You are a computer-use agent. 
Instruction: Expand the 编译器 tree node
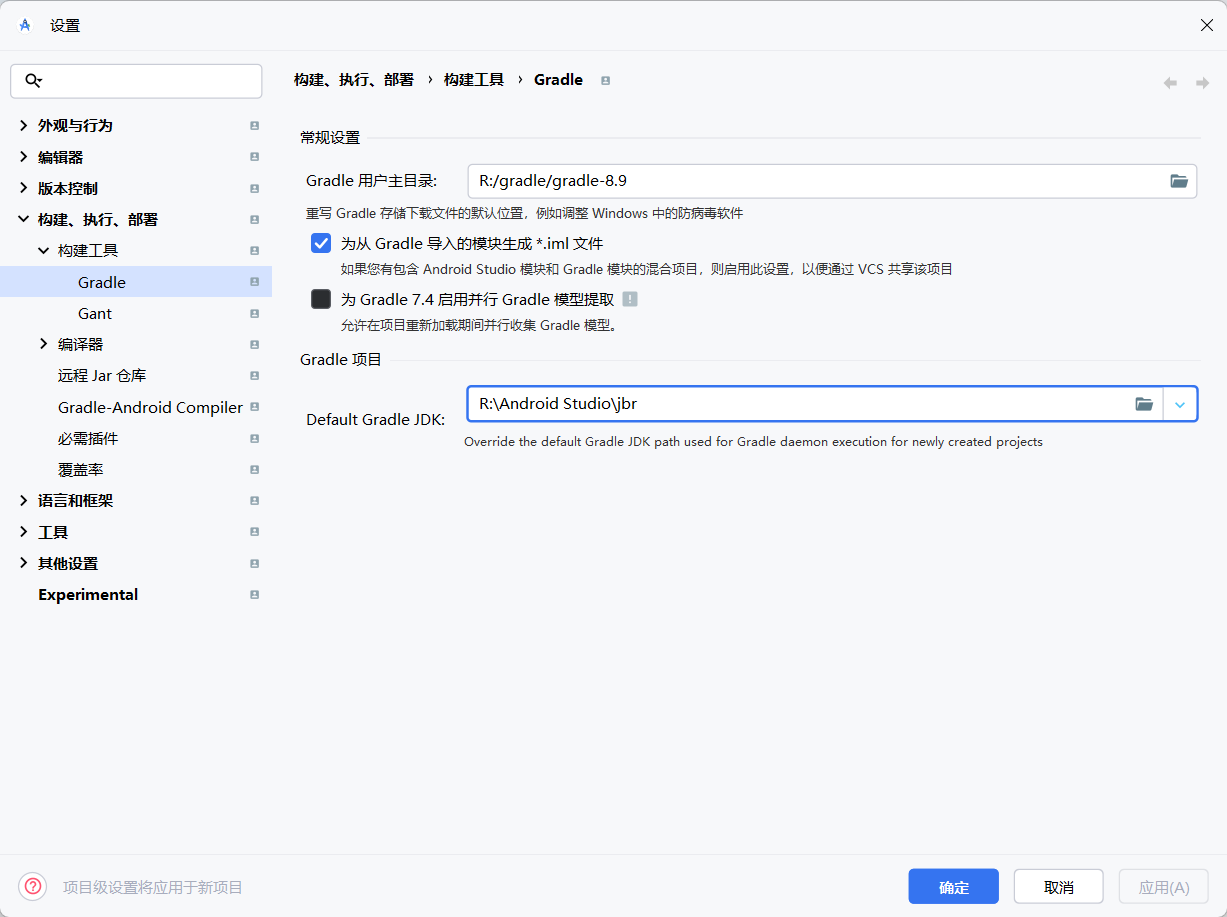[x=44, y=344]
